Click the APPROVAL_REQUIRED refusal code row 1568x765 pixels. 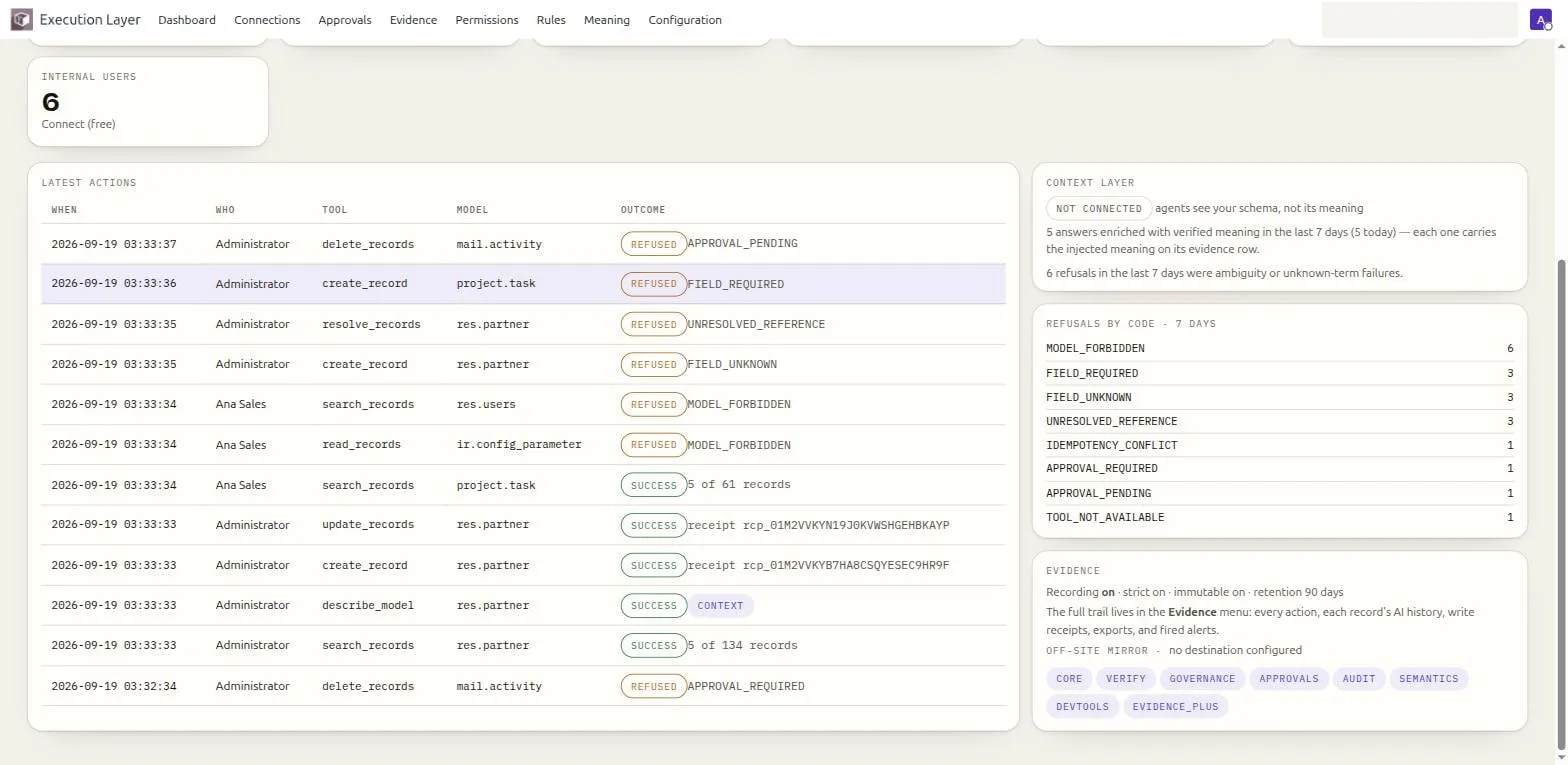point(1279,469)
